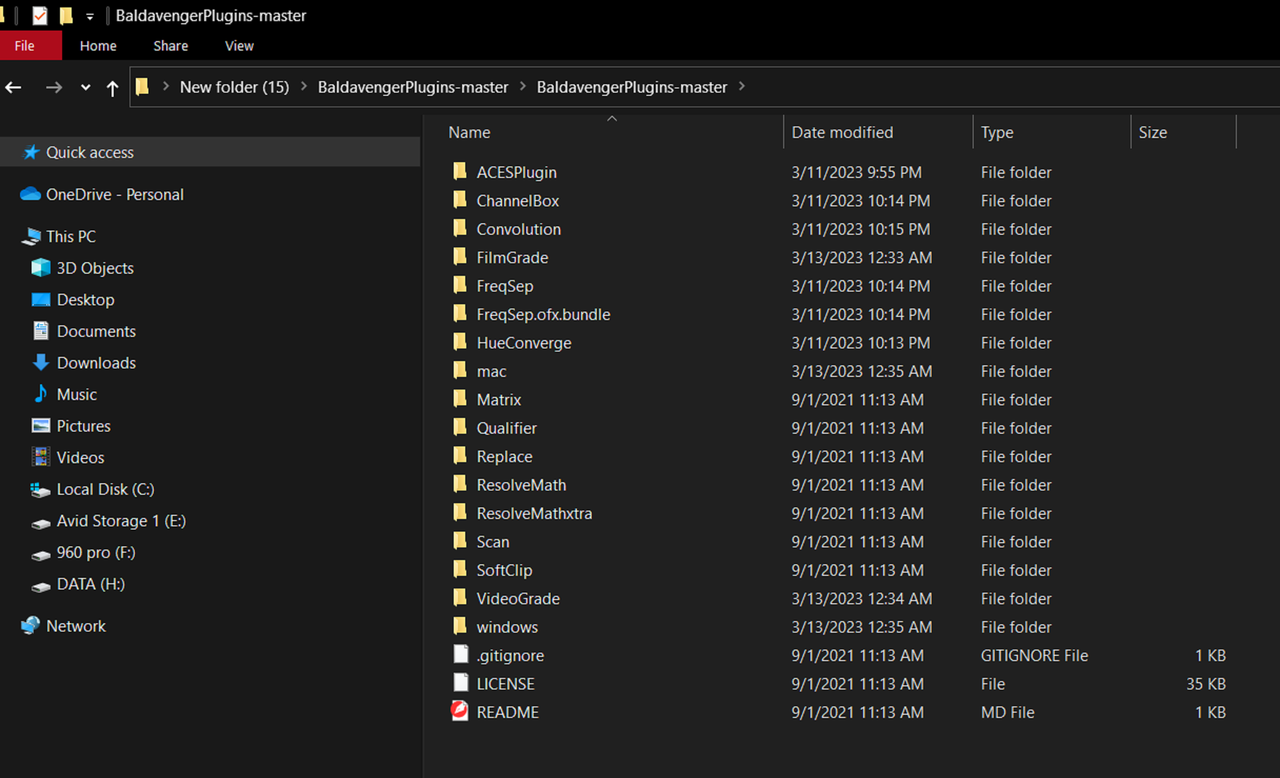
Task: Click the Network icon in sidebar
Action: pyautogui.click(x=30, y=626)
